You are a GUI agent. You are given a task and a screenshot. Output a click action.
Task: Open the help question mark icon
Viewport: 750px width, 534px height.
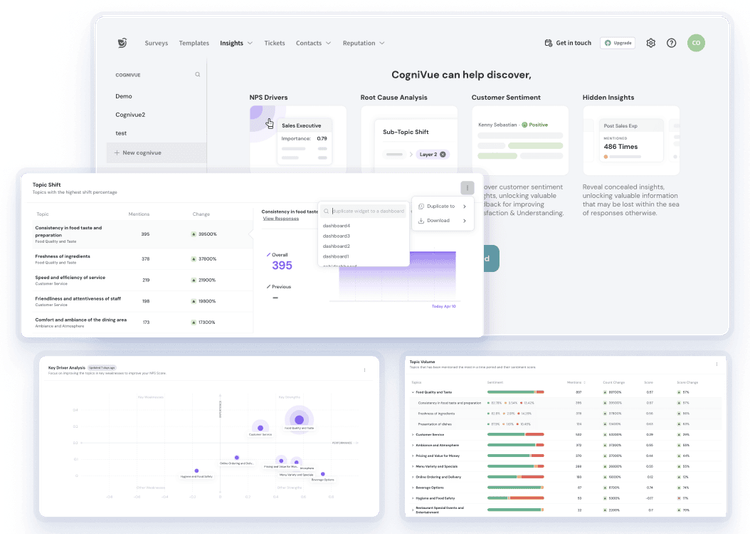pos(672,43)
